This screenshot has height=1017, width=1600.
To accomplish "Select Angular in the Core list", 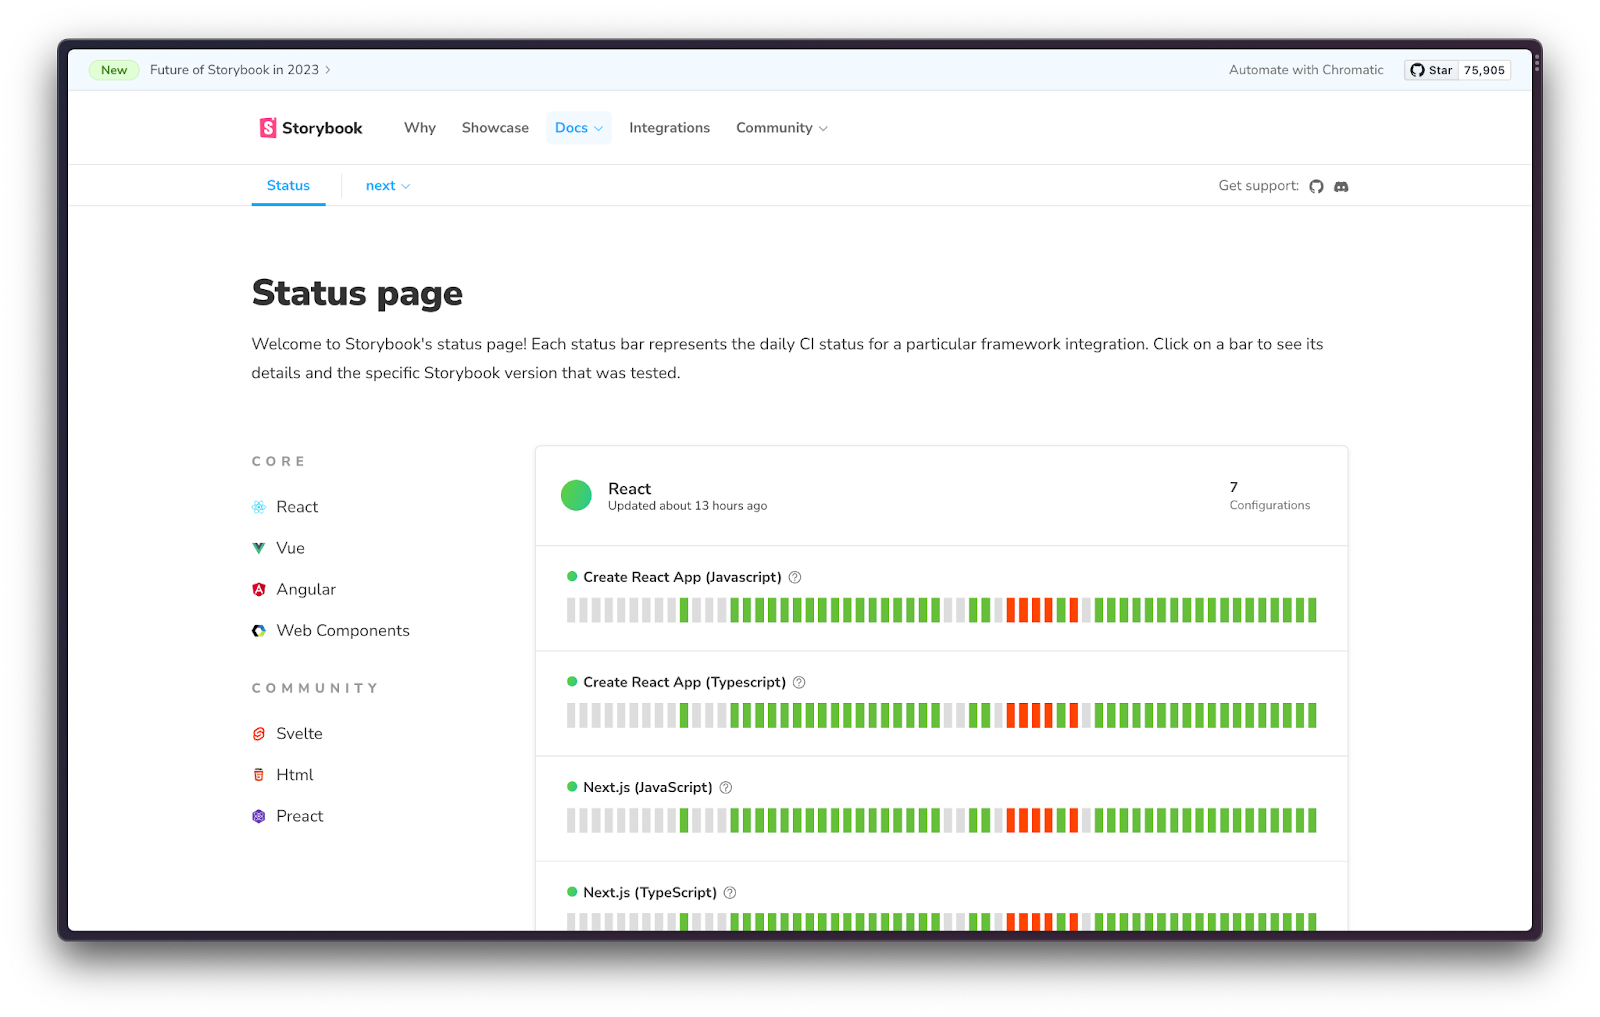I will pos(306,590).
